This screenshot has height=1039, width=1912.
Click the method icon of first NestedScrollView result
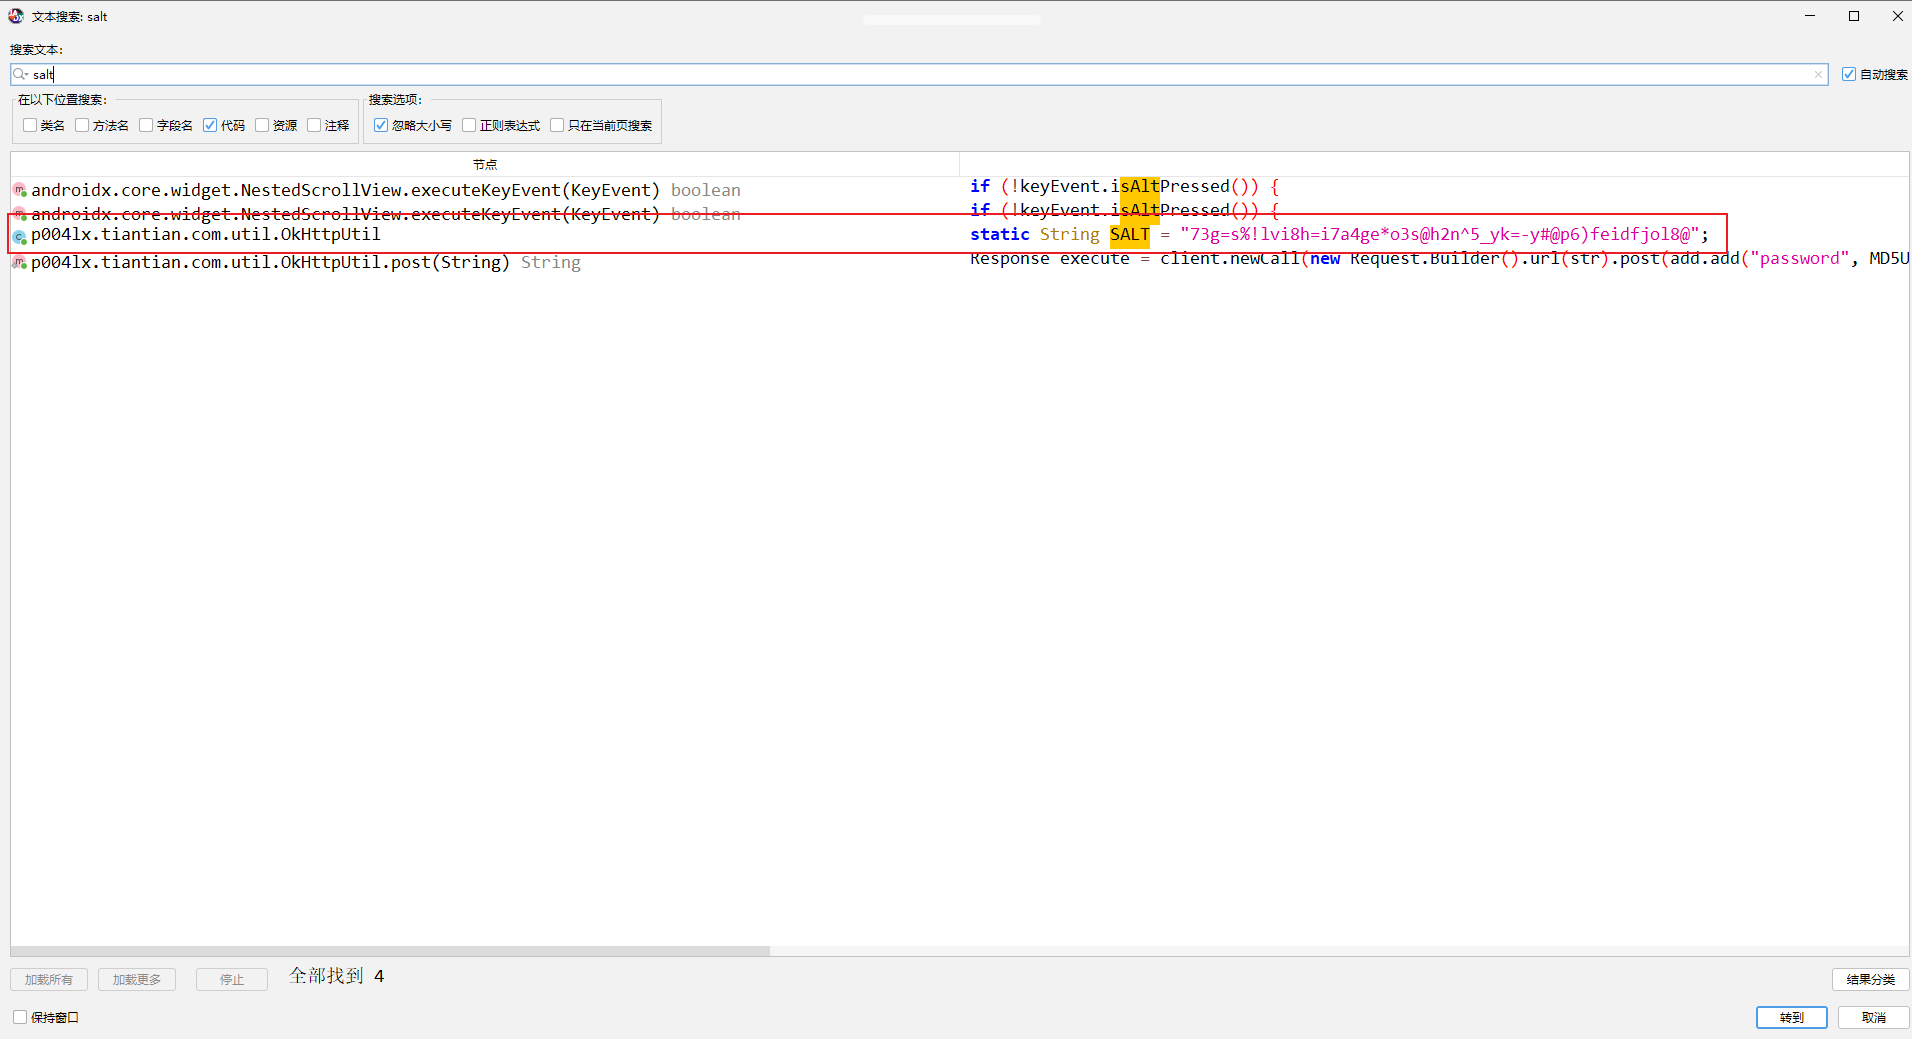tap(19, 190)
